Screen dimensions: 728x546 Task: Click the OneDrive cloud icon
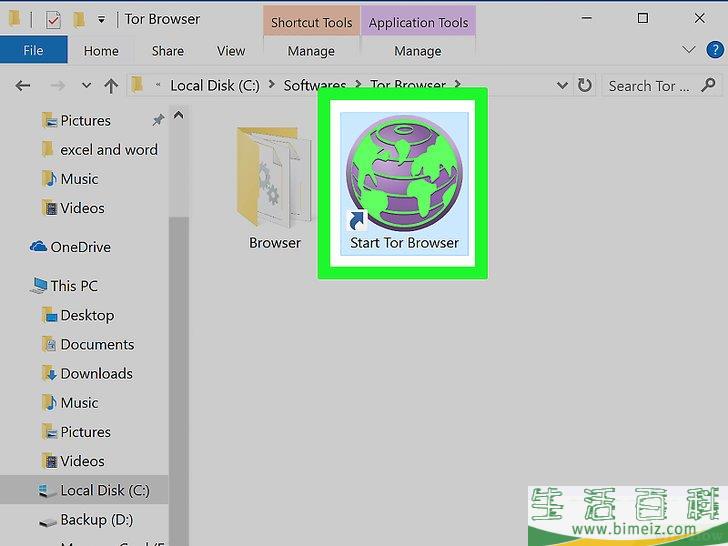[38, 247]
